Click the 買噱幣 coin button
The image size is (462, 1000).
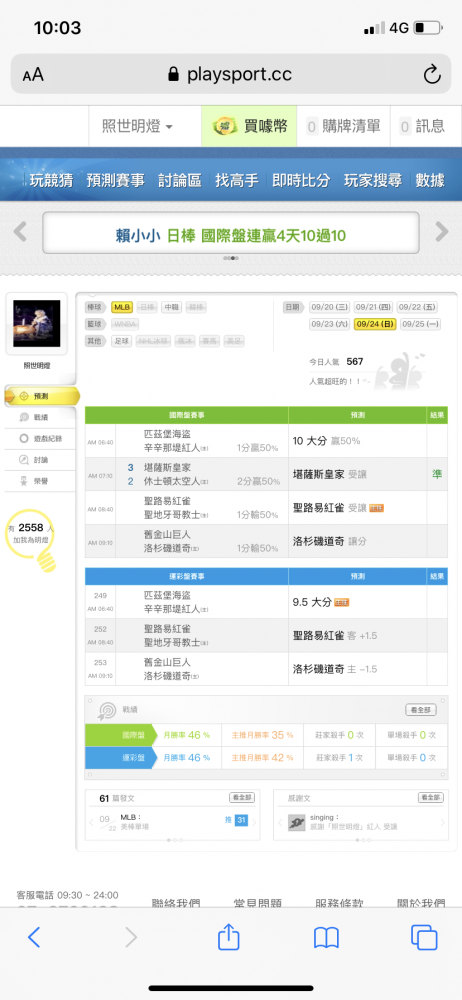pos(250,126)
